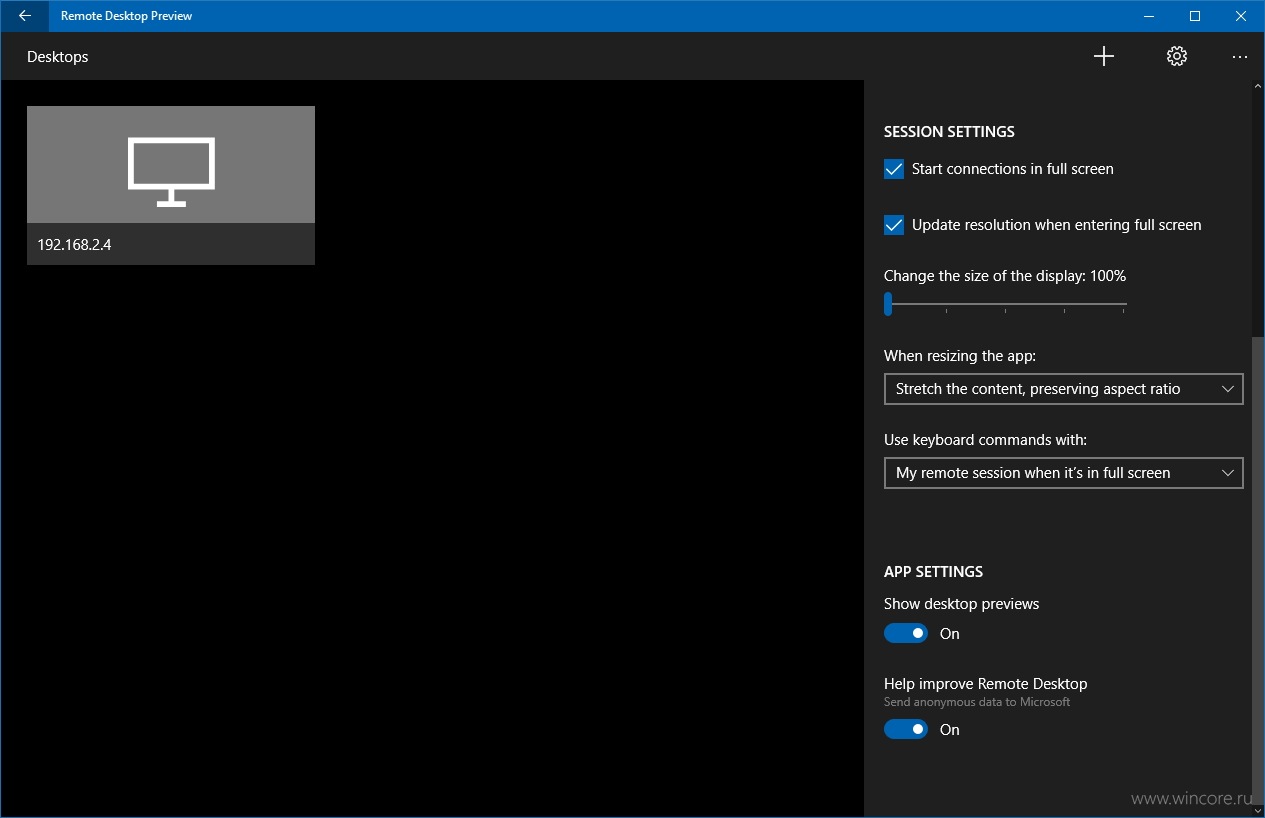Open settings via the gear icon
The height and width of the screenshot is (818, 1265).
tap(1177, 56)
